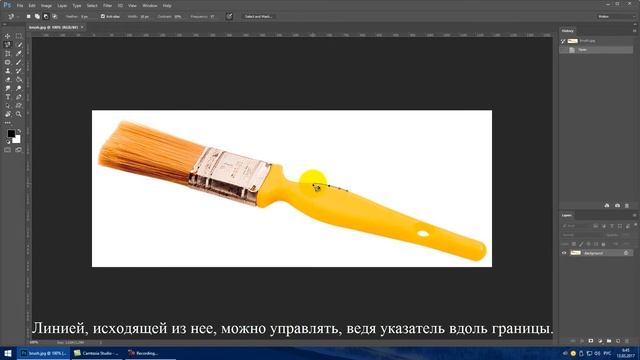Select the Rectangular Marquee tool

pyautogui.click(x=19, y=36)
